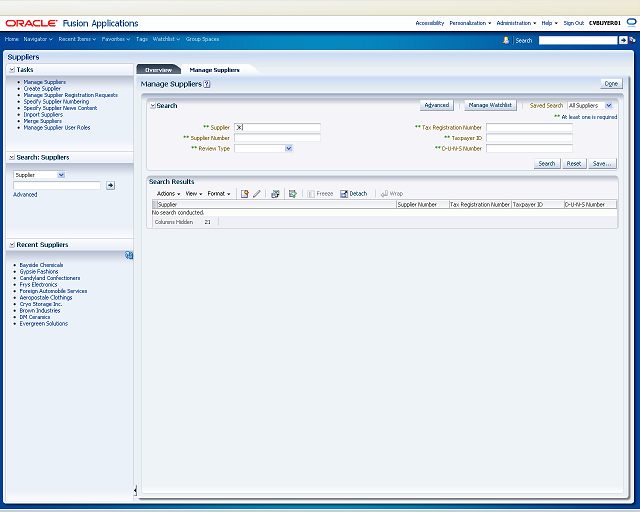The height and width of the screenshot is (512, 640).
Task: Open the saved searches icon in header
Action: coord(632,40)
